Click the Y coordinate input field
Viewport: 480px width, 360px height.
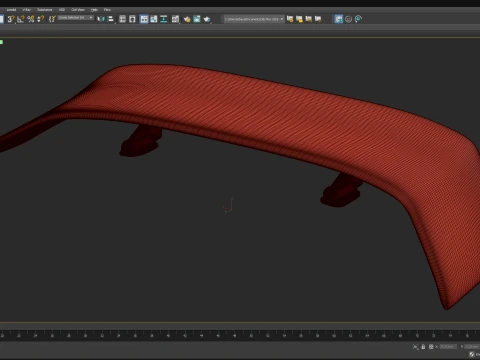tap(473, 347)
